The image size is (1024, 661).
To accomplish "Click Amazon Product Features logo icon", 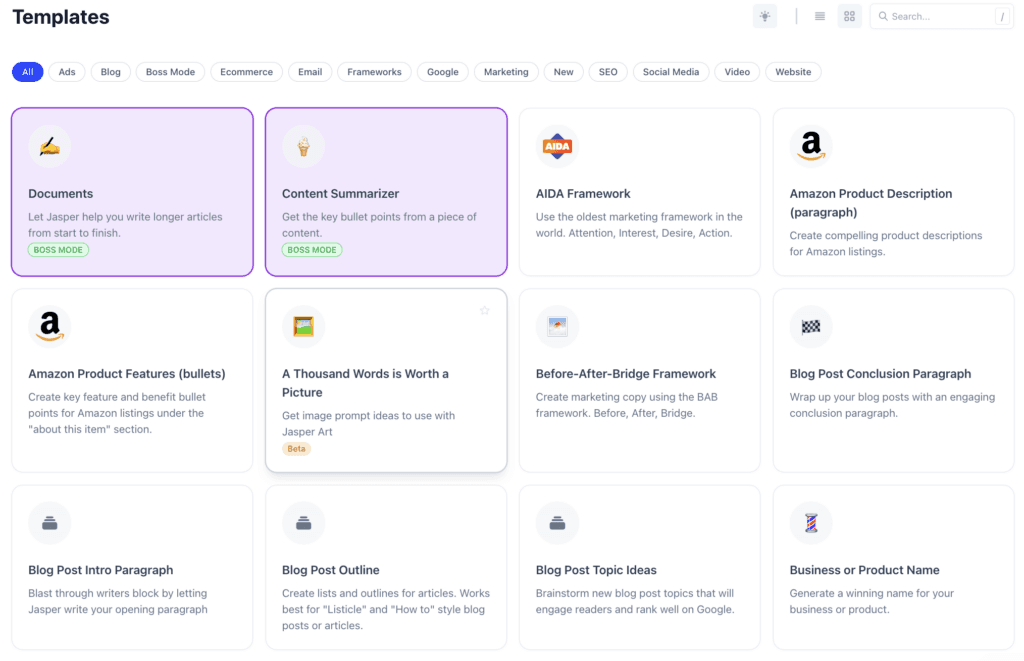I will pos(50,327).
